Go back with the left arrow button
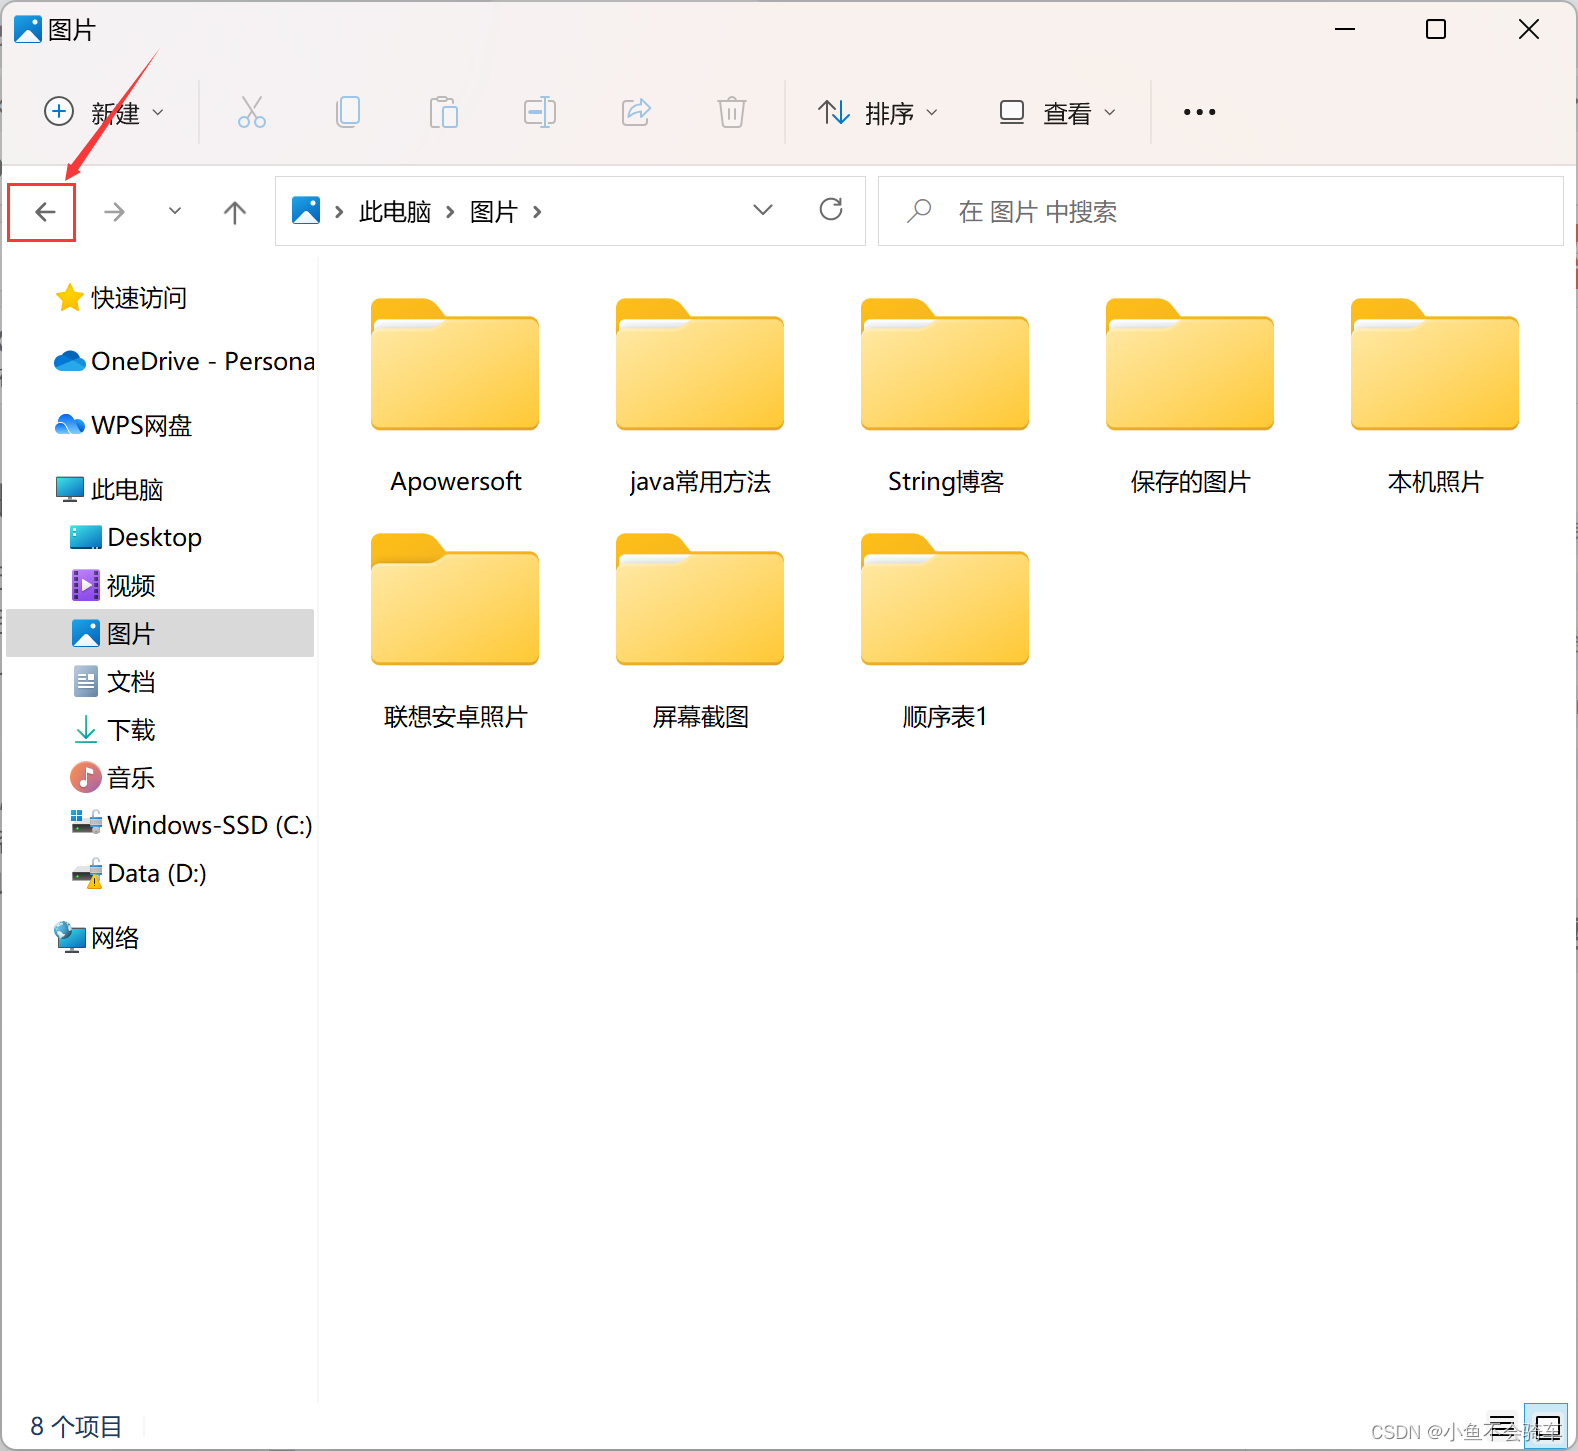1578x1451 pixels. [x=44, y=212]
